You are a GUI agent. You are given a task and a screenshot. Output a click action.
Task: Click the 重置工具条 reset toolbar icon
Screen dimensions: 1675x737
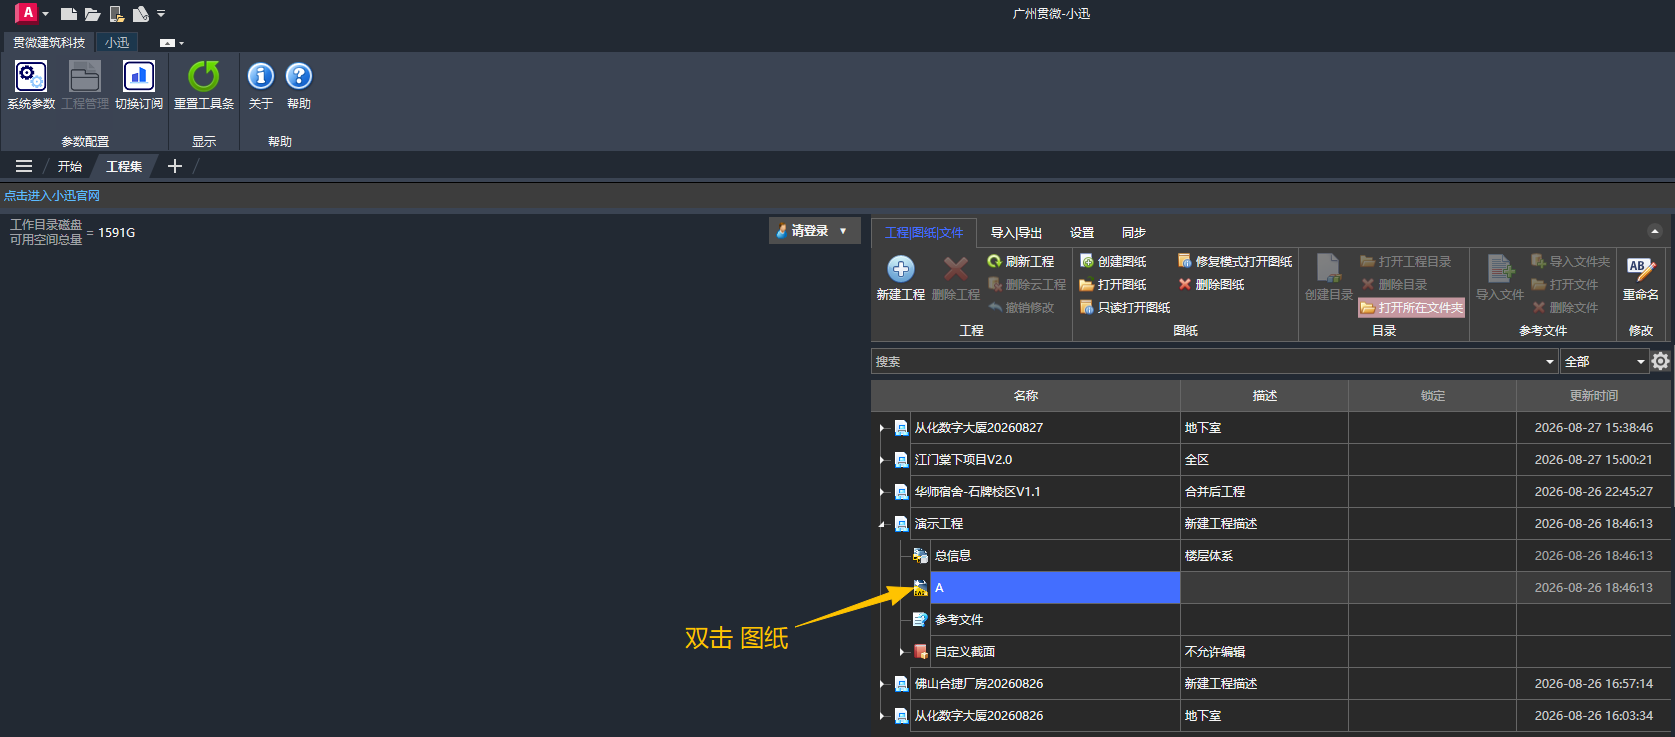pyautogui.click(x=204, y=84)
